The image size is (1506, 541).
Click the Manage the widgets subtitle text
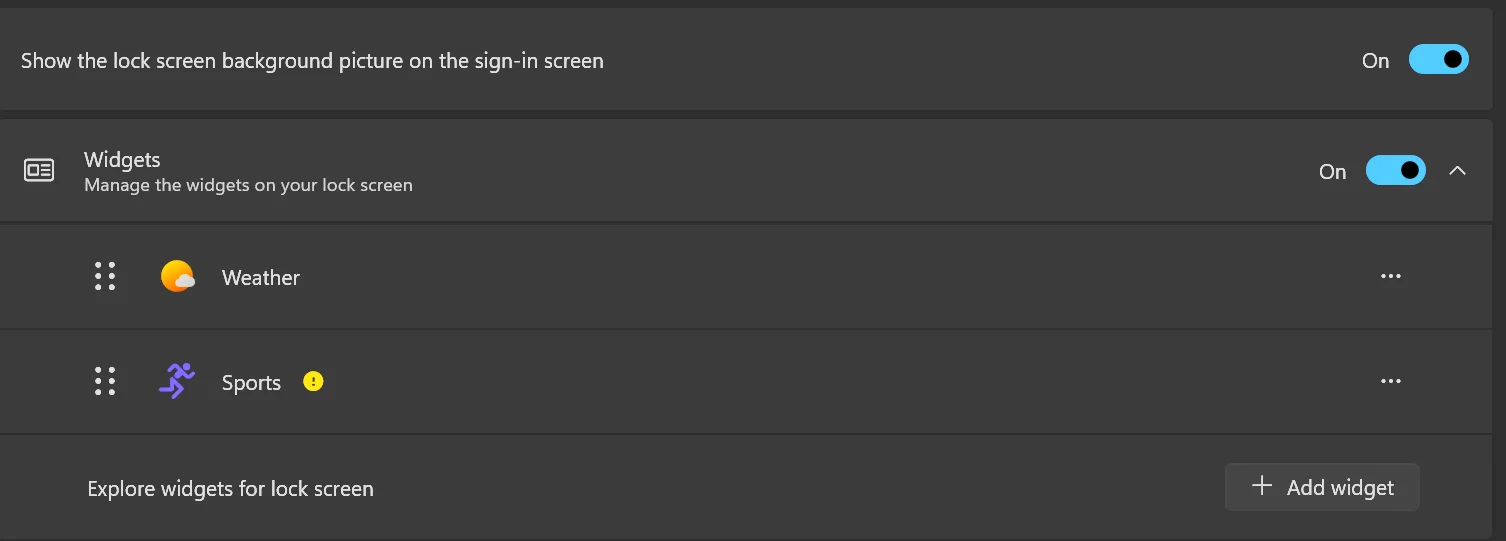248,185
